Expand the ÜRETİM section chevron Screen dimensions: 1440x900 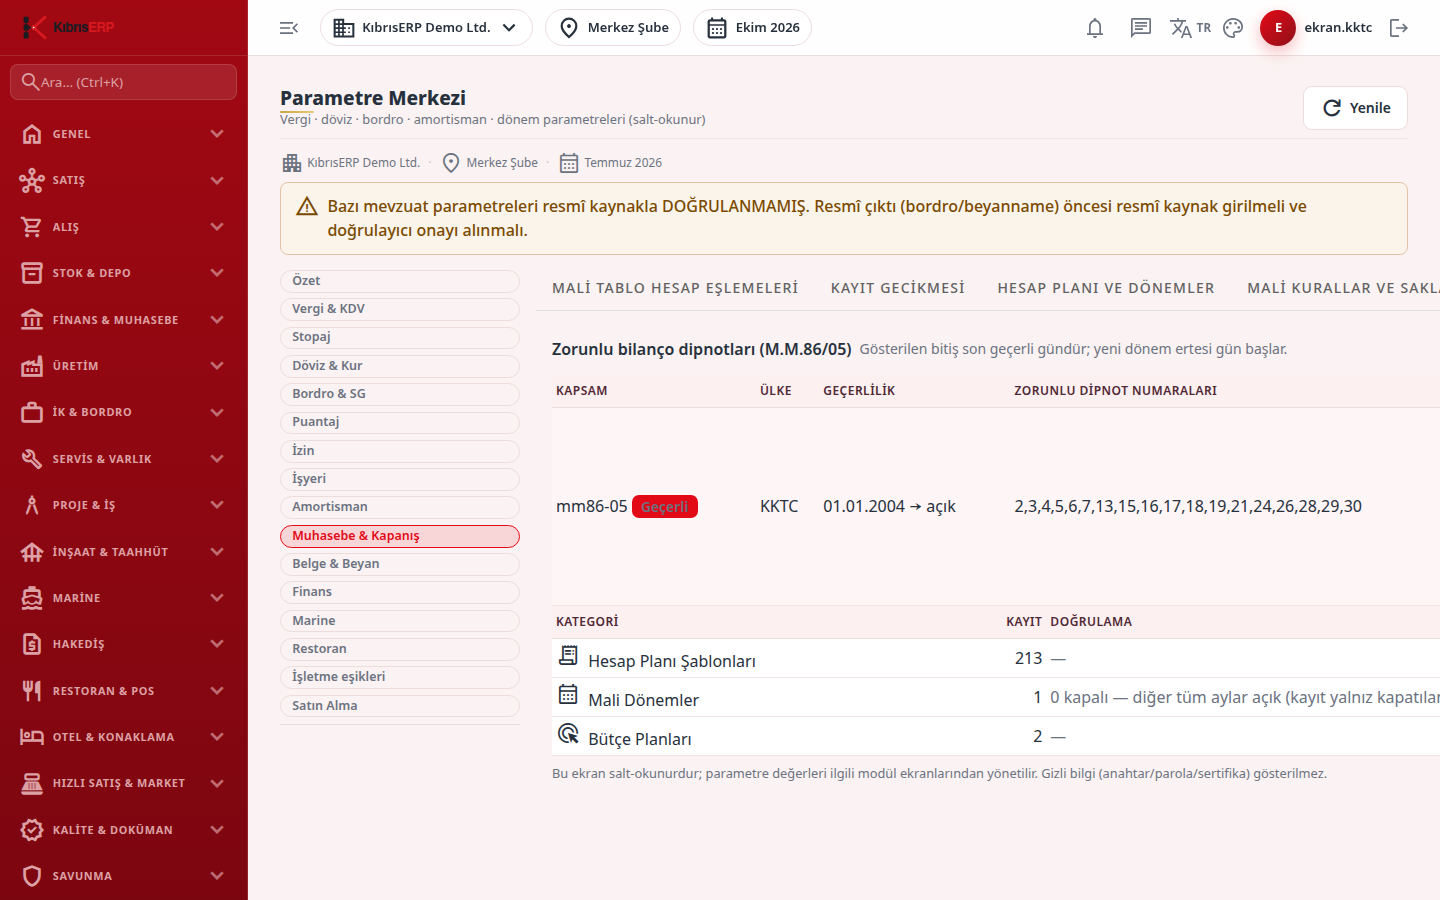(x=217, y=366)
